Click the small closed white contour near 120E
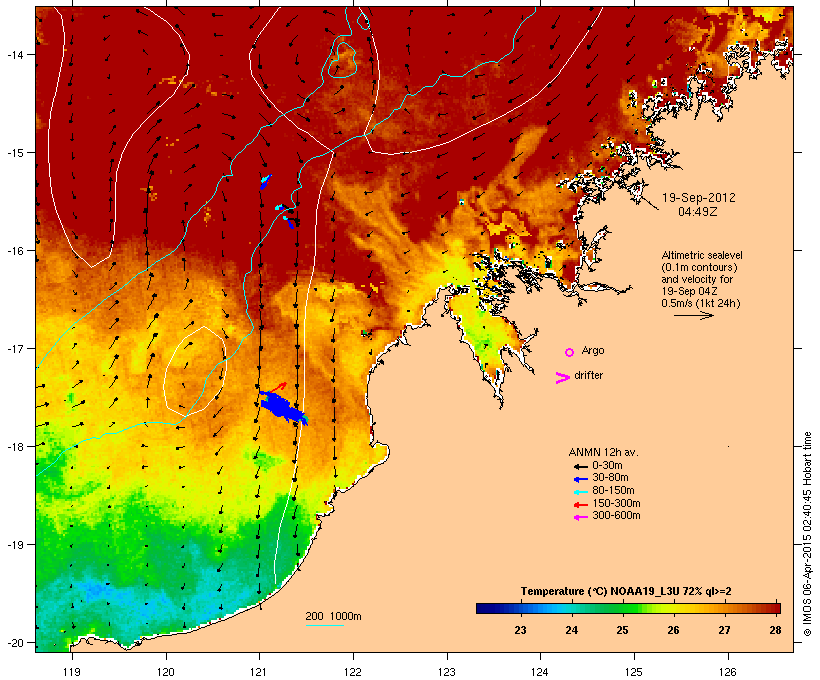The image size is (820, 680). point(196,371)
